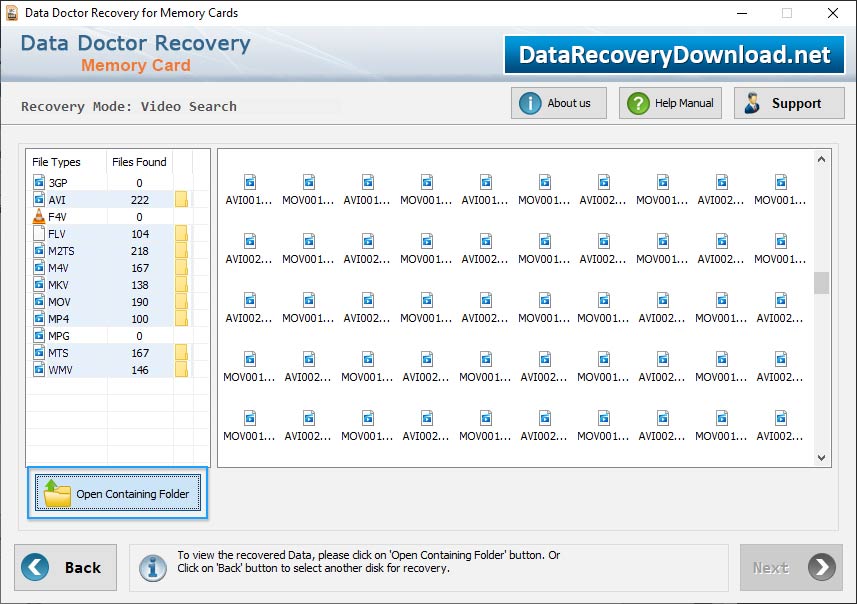This screenshot has width=857, height=604.
Task: Select the M4V row label
Action: pos(58,268)
